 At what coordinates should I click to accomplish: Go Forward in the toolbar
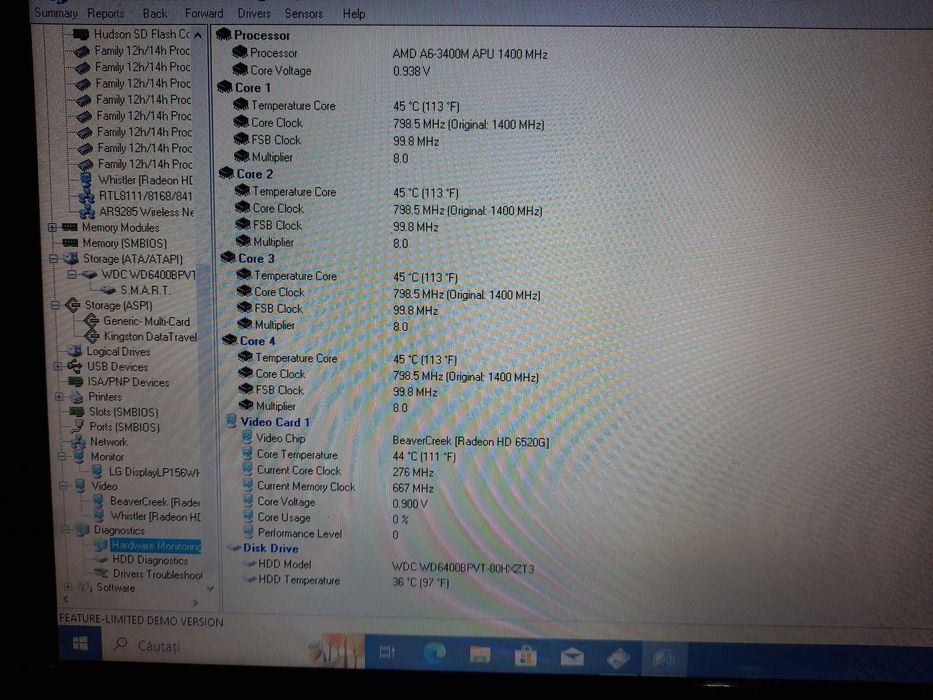(203, 13)
